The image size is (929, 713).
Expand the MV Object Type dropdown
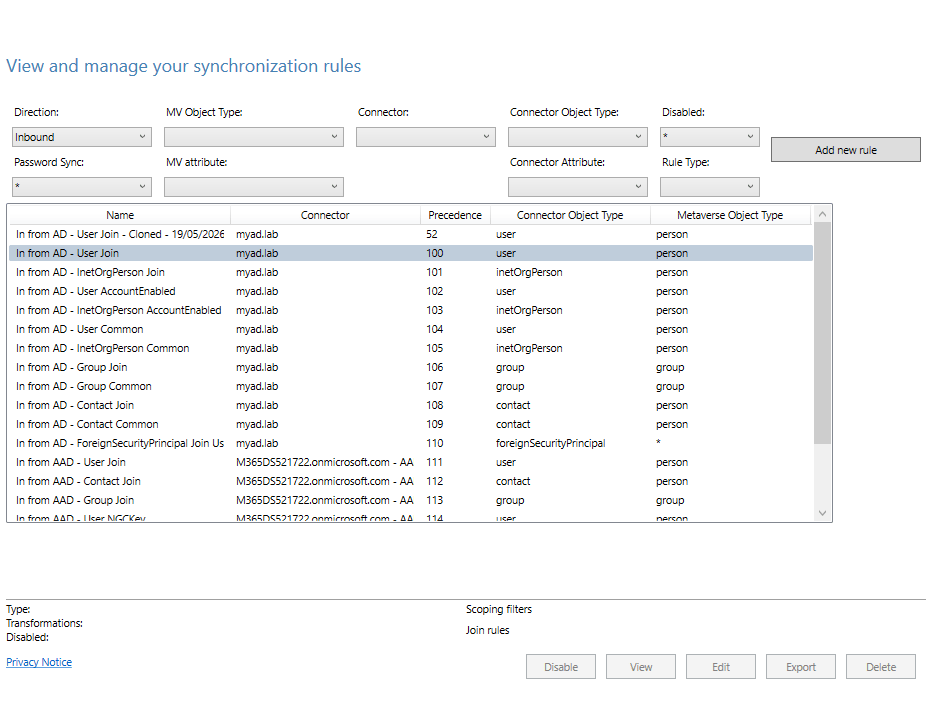(x=254, y=137)
